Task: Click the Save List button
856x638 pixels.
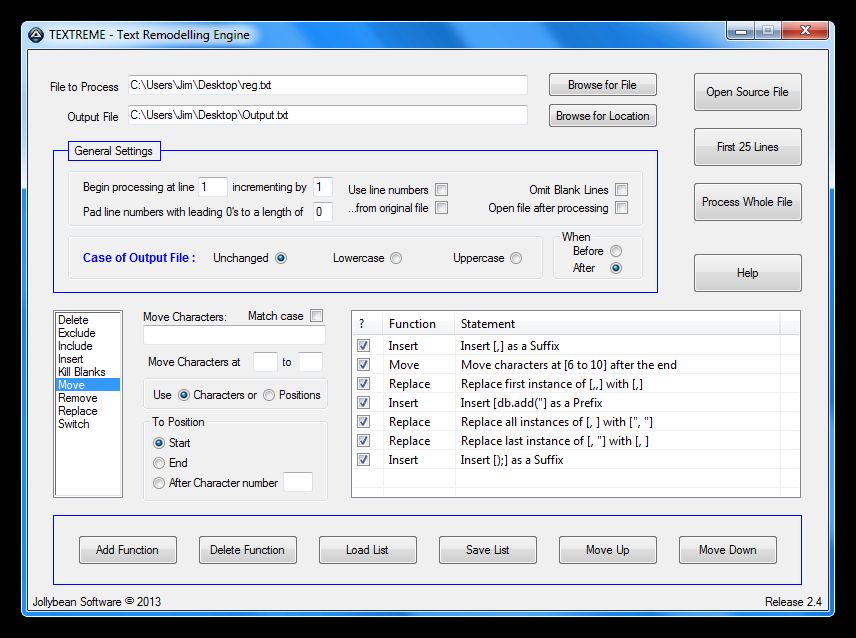Action: coord(487,550)
